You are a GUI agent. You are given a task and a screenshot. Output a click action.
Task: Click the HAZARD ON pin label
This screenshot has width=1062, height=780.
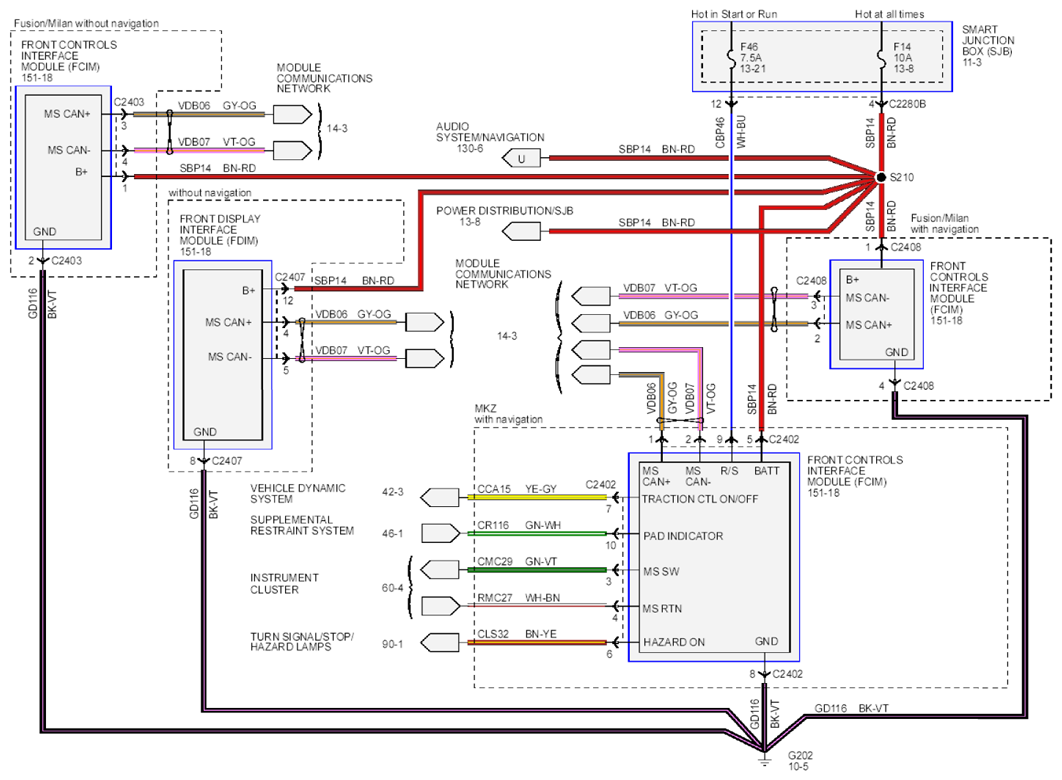pos(674,642)
